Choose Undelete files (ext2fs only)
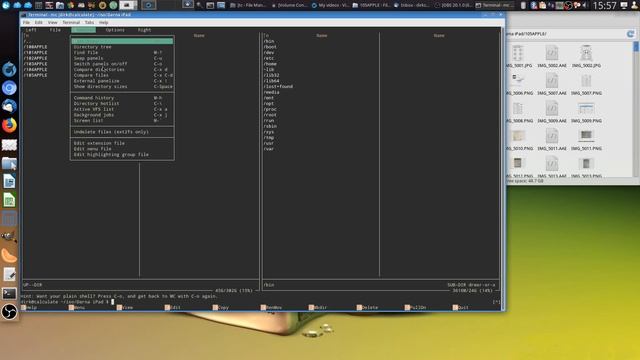640x360 pixels. (x=122, y=132)
